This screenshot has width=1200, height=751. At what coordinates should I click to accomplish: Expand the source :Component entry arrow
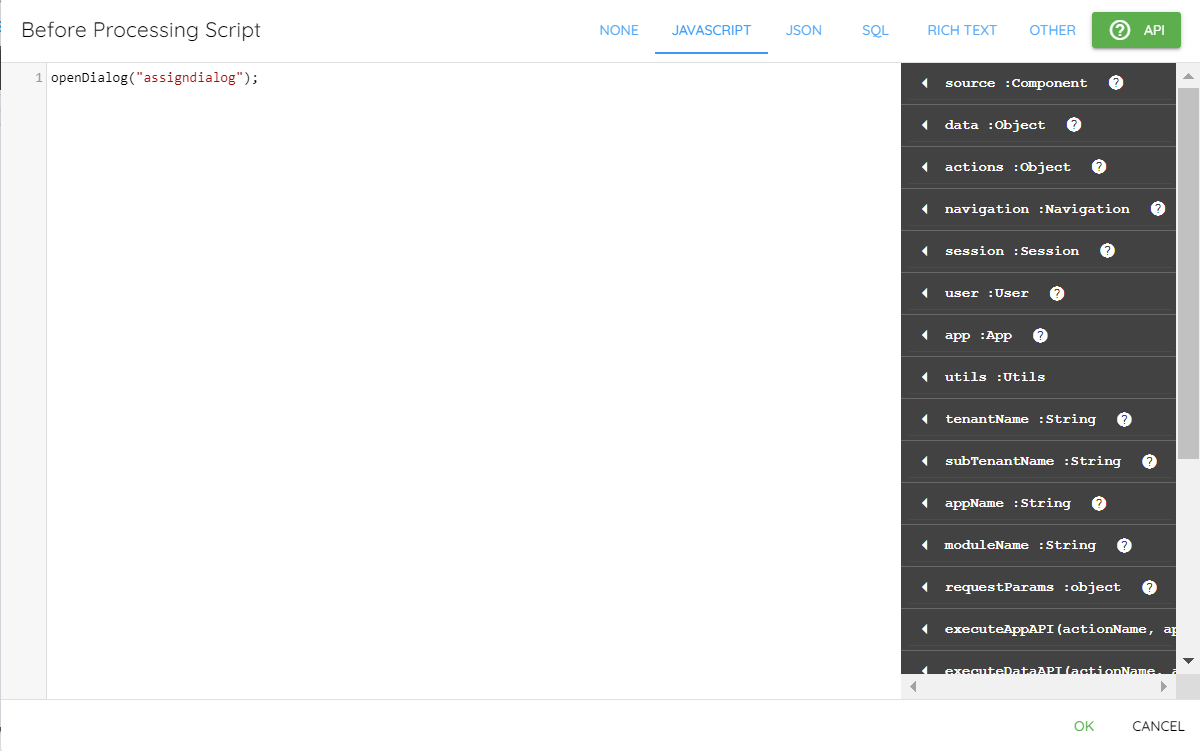tap(924, 83)
